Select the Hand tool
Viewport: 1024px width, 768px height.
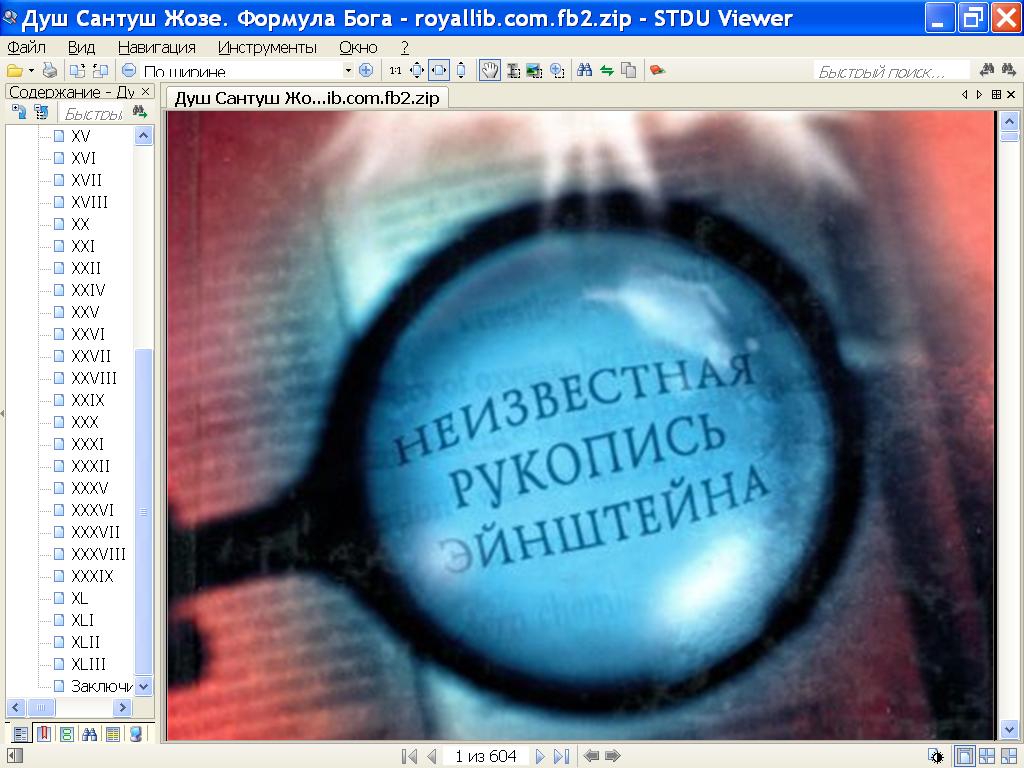(x=490, y=71)
